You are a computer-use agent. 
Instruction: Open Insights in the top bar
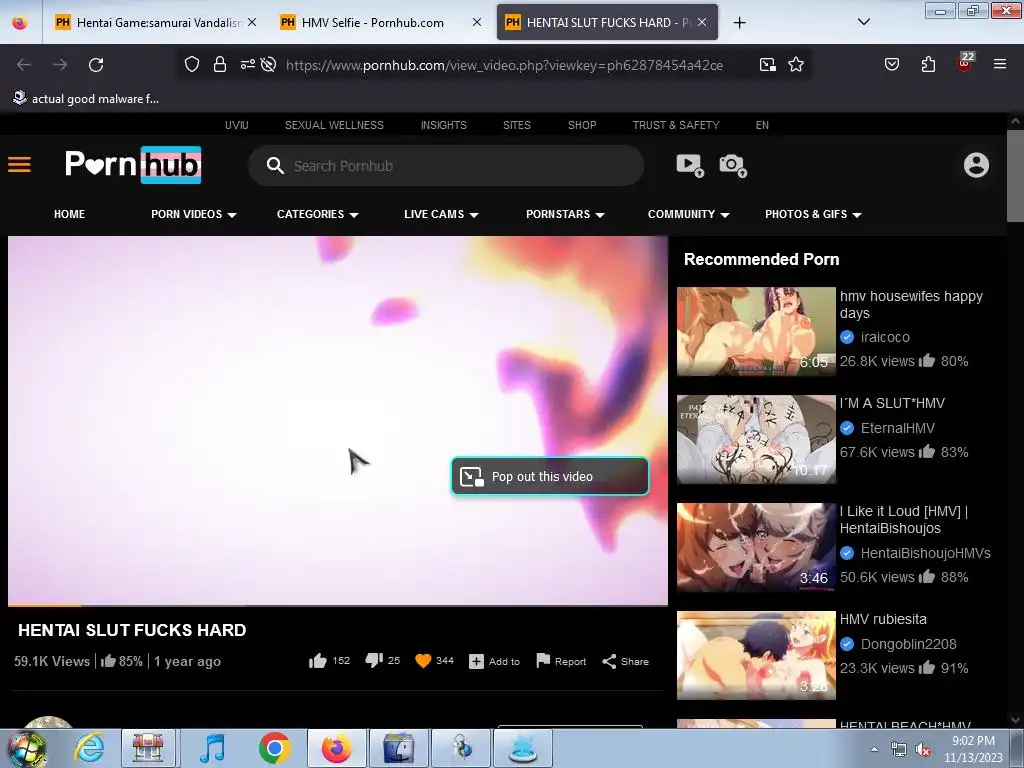click(443, 125)
